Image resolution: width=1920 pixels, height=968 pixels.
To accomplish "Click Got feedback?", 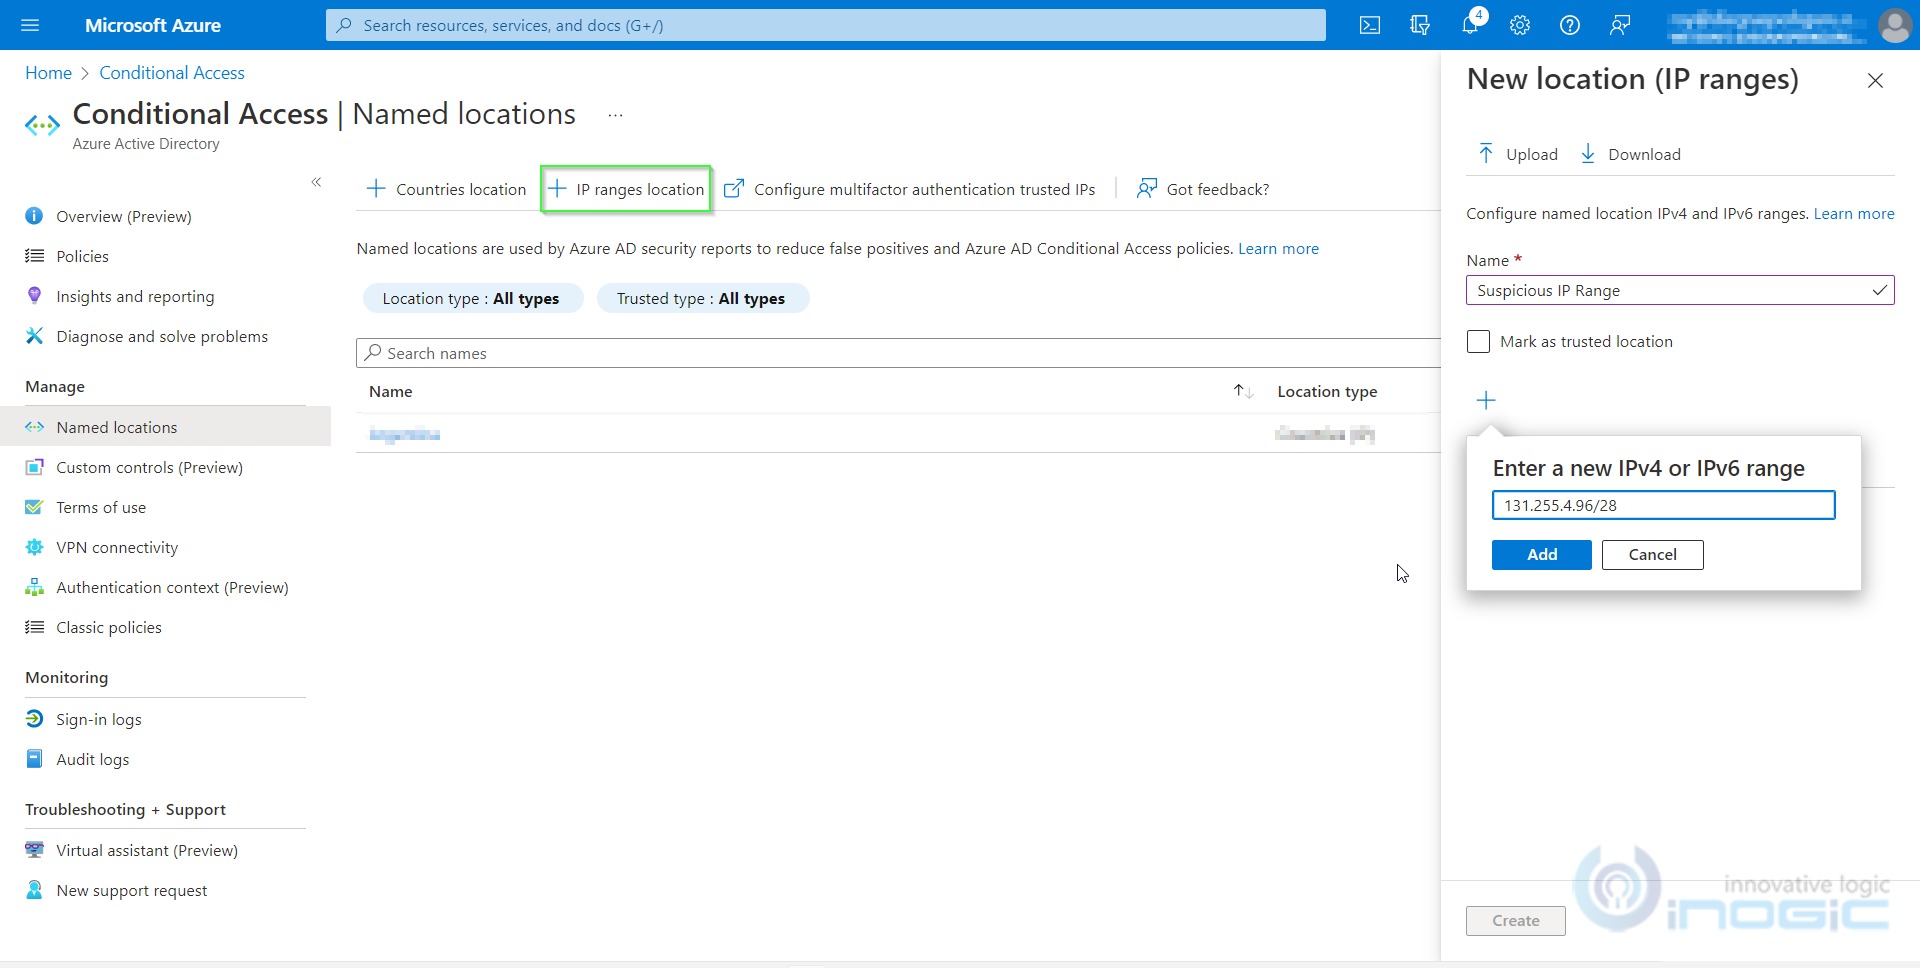I will coord(1203,189).
